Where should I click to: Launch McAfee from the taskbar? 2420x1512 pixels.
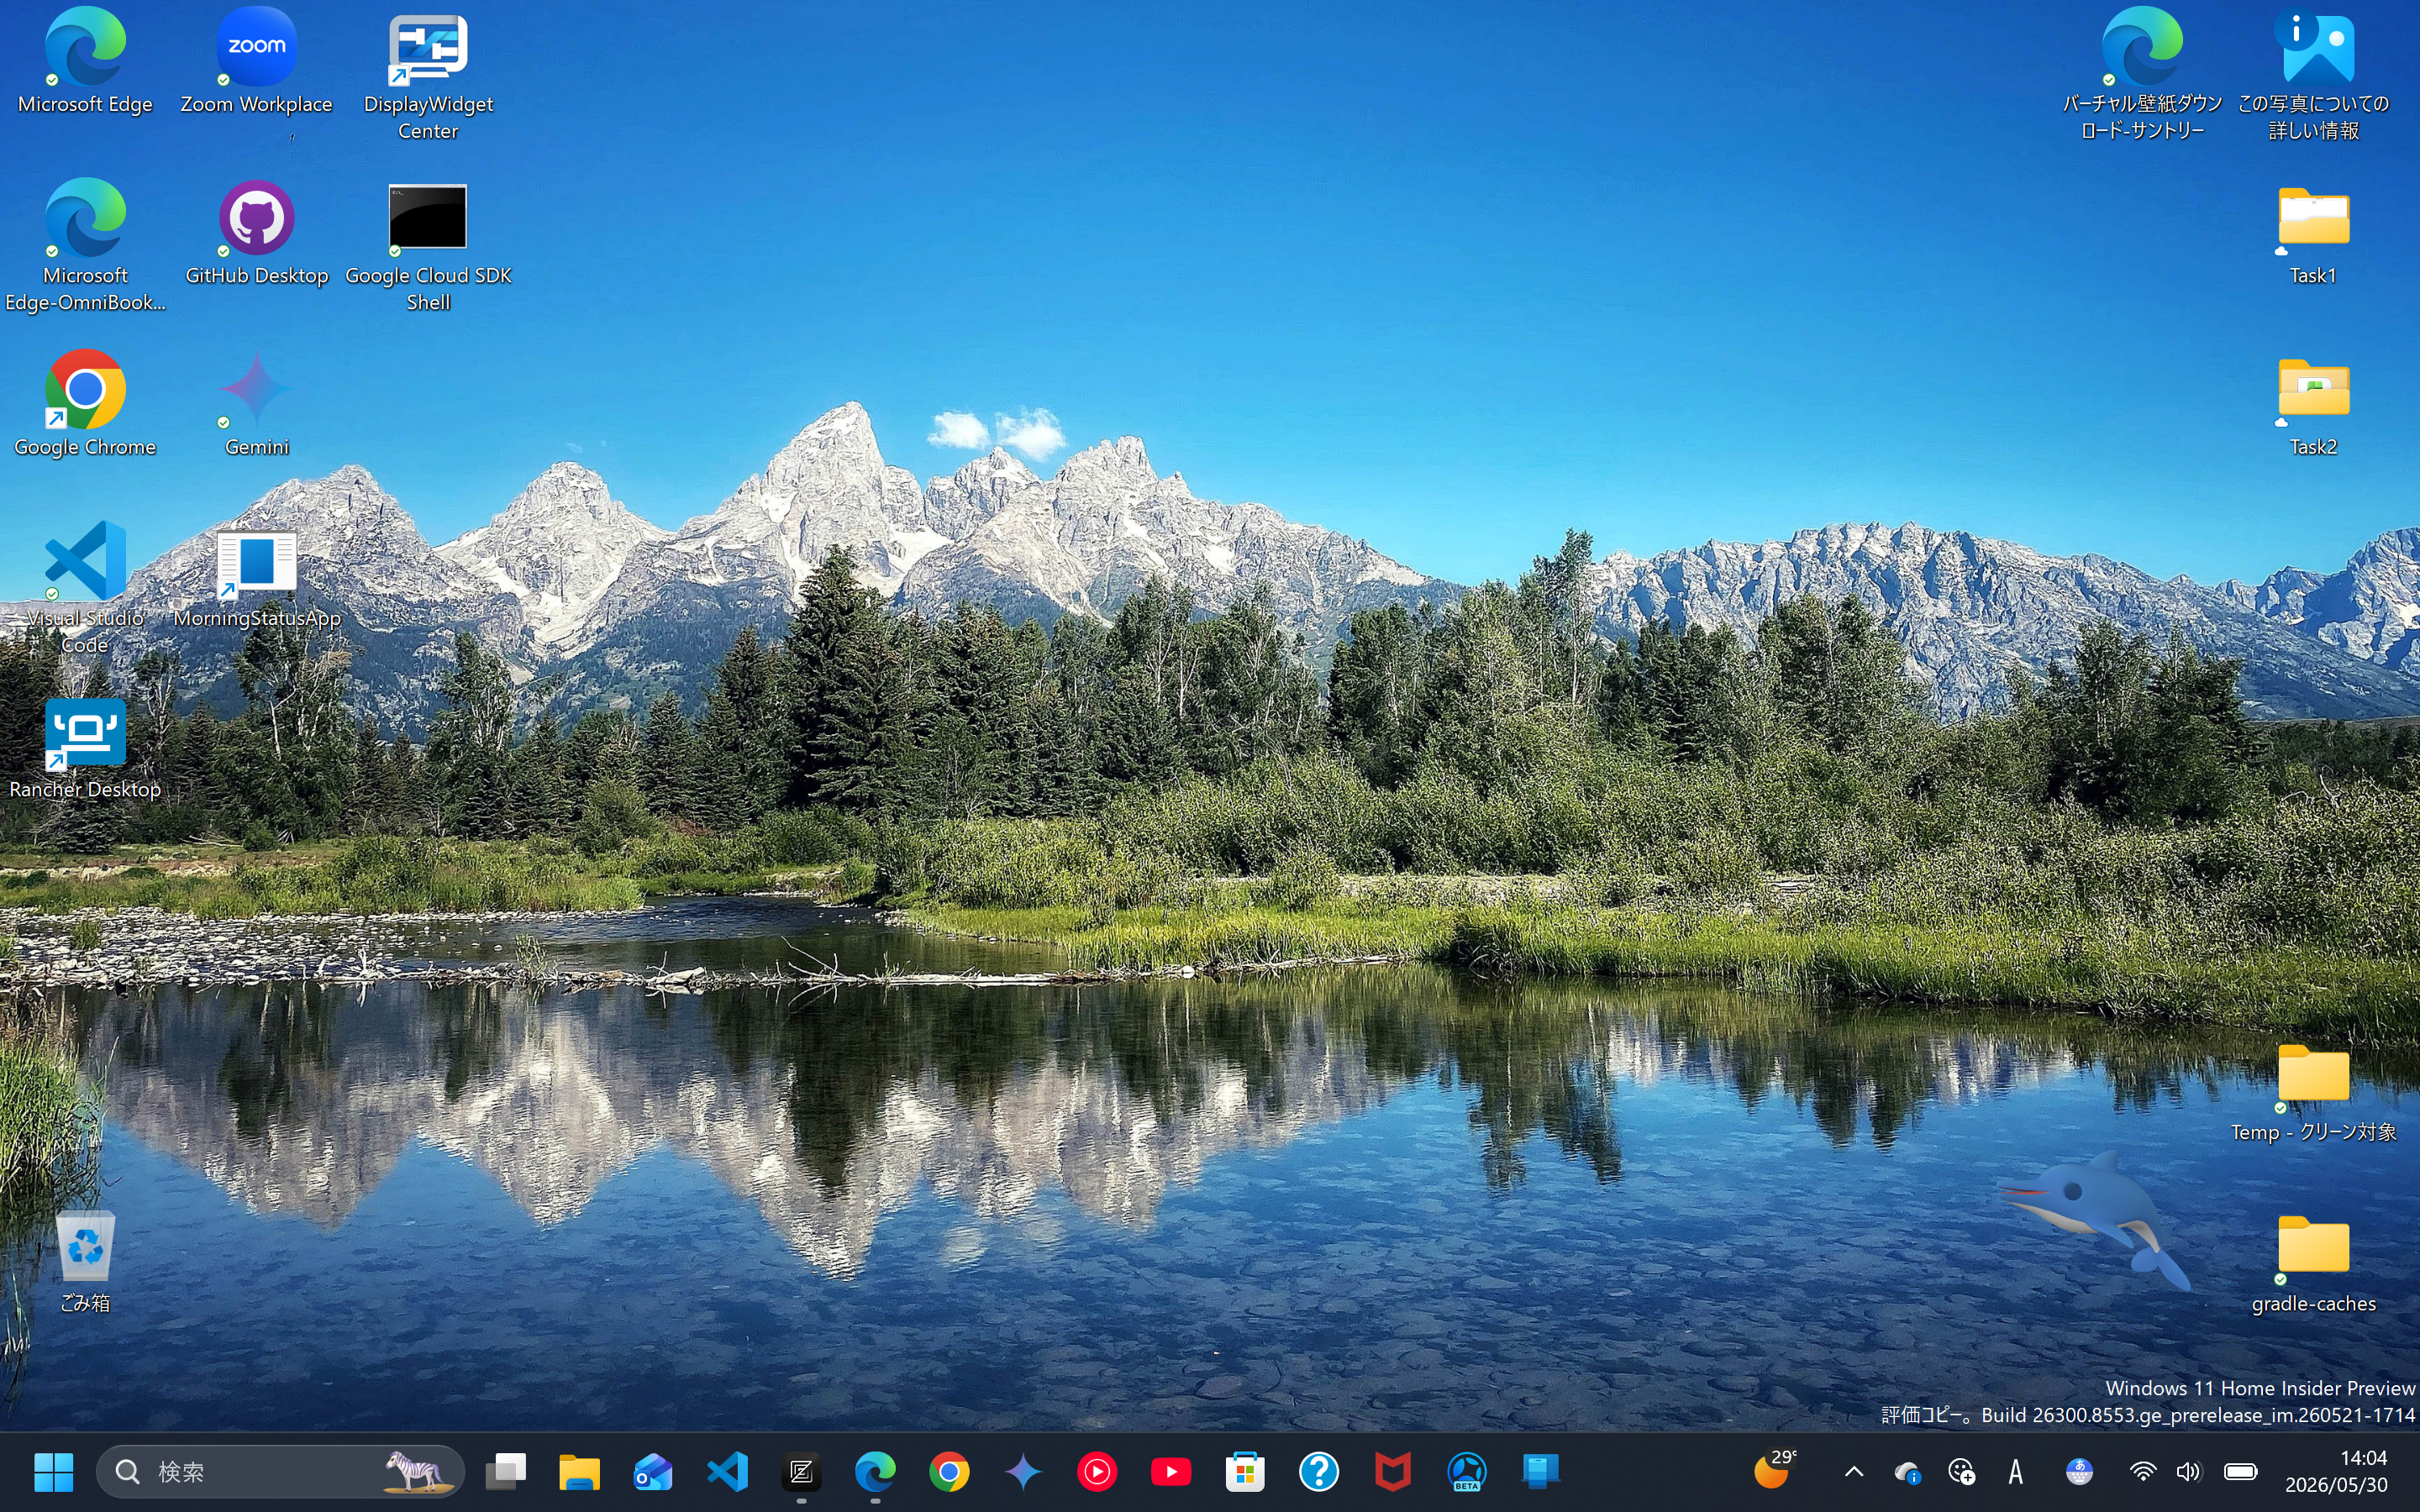coord(1393,1471)
